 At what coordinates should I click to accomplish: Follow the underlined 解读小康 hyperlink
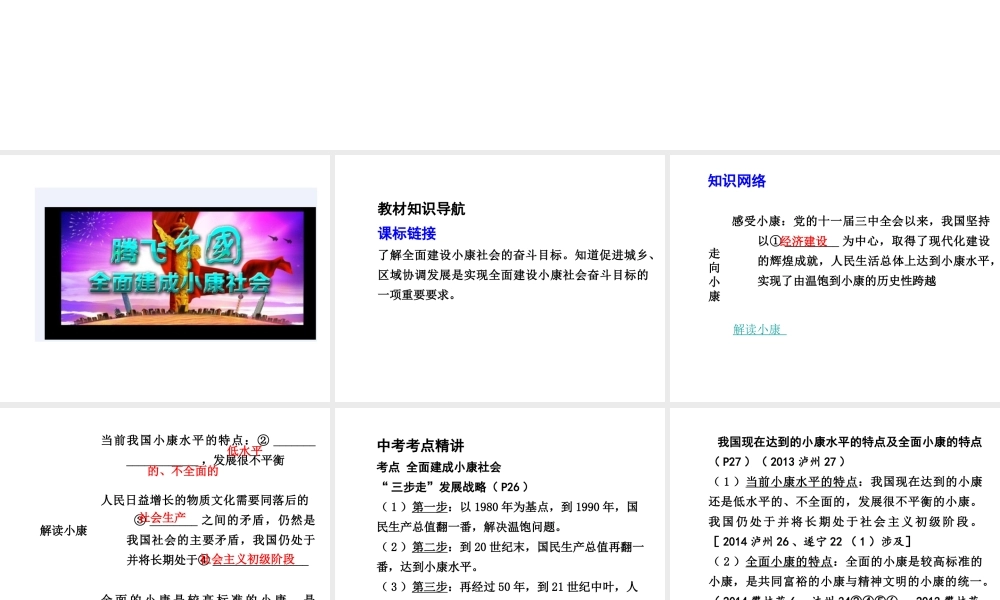759,330
